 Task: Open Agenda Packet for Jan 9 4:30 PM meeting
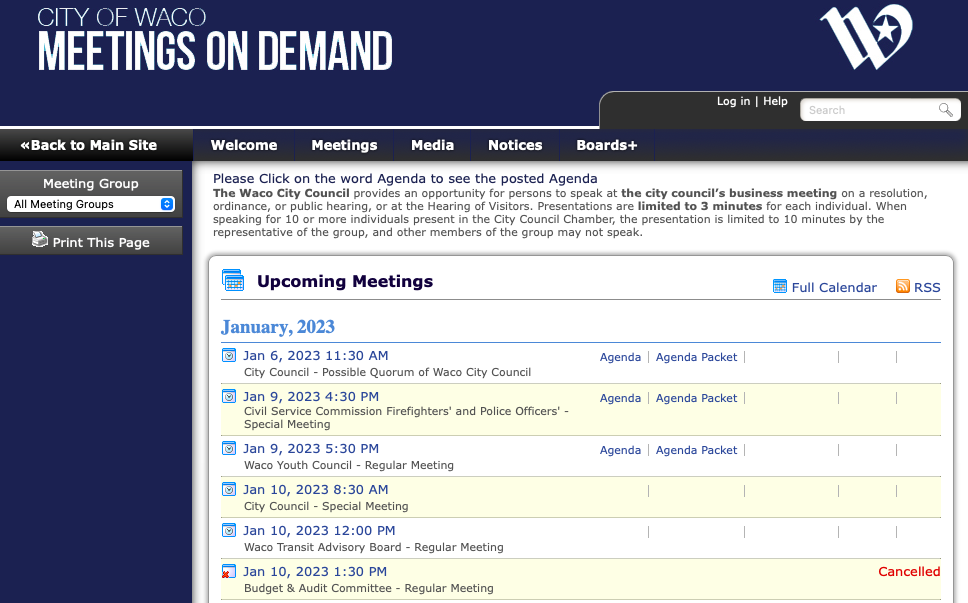(696, 398)
